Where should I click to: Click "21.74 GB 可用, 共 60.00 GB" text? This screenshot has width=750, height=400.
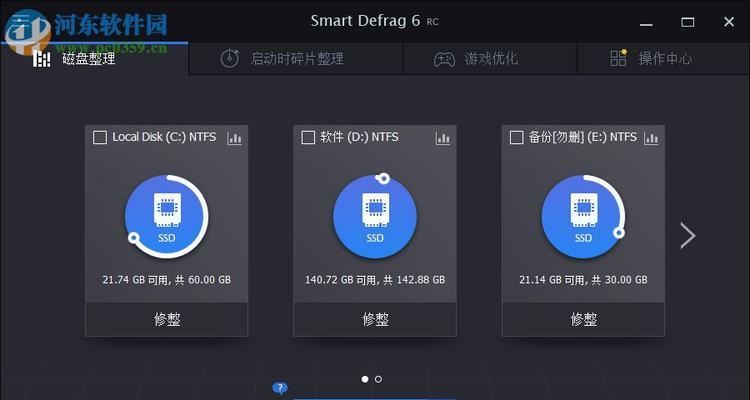166,279
